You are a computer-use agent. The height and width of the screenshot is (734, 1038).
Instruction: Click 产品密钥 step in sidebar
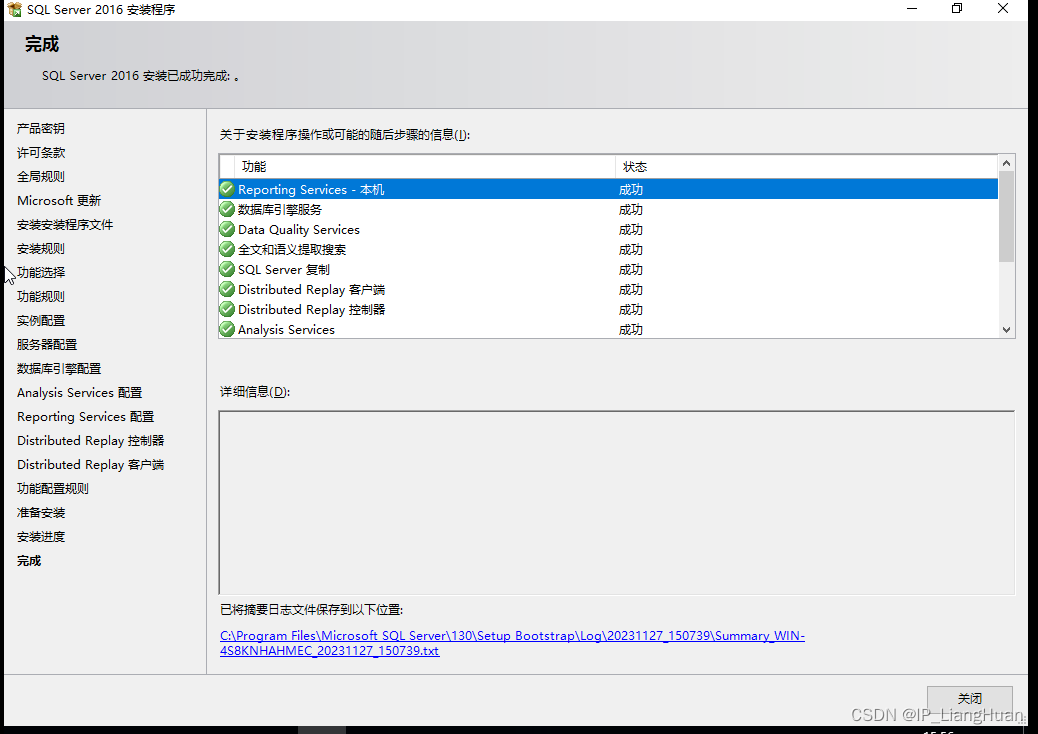point(41,128)
